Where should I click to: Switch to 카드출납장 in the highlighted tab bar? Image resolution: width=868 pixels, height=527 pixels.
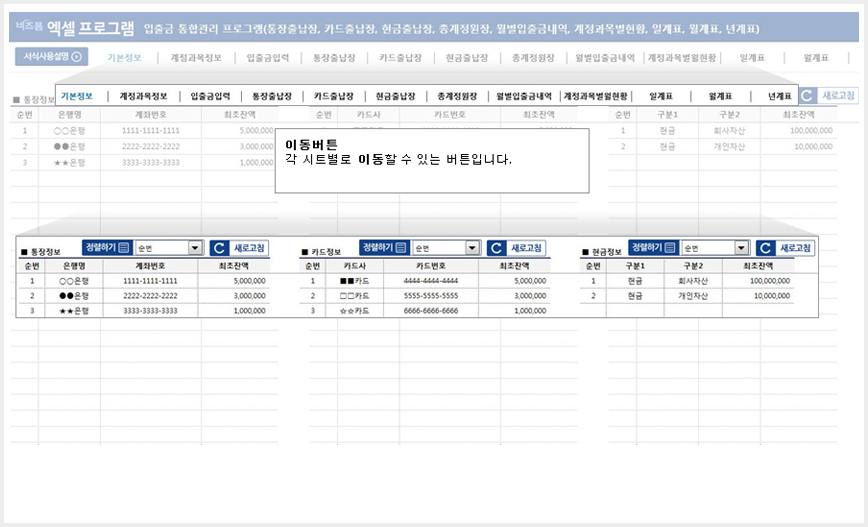tap(334, 96)
